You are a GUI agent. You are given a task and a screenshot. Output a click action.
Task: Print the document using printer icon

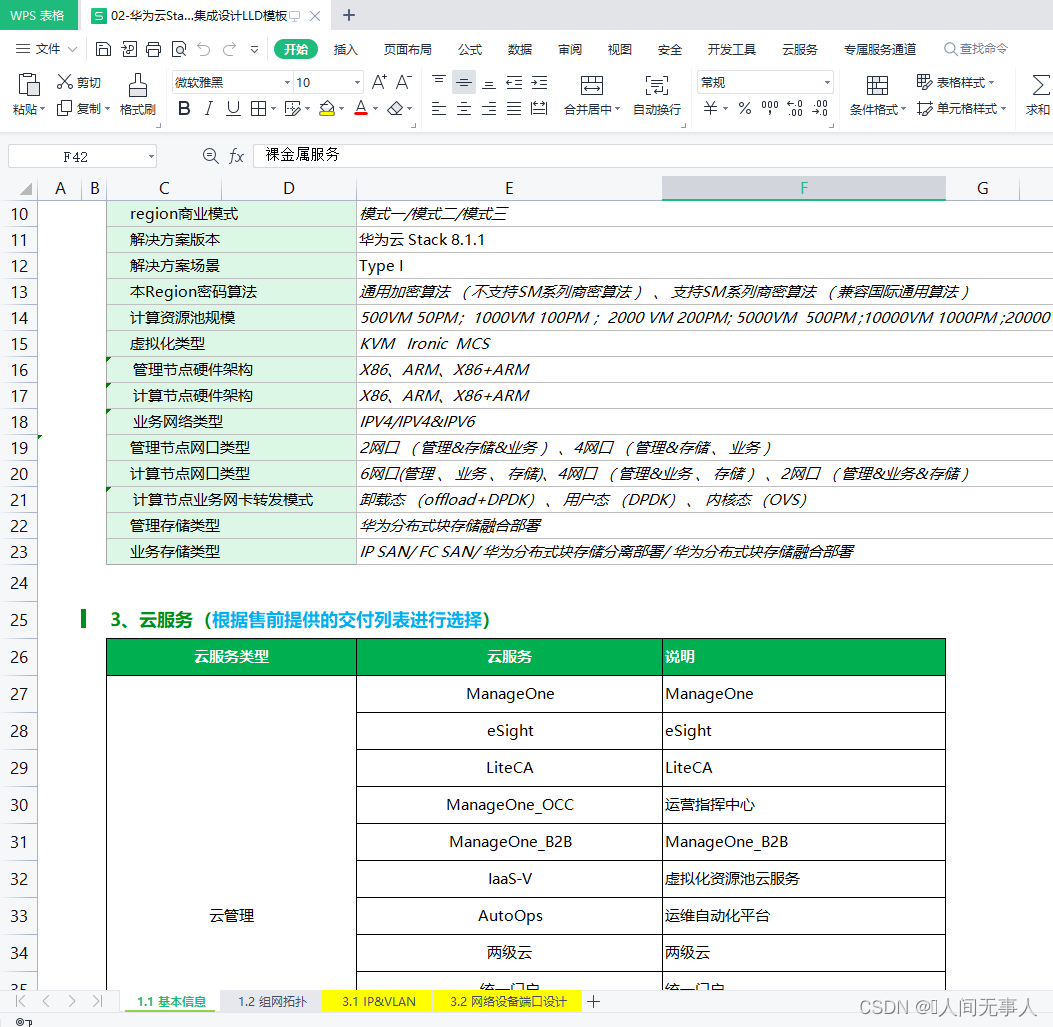pos(154,49)
